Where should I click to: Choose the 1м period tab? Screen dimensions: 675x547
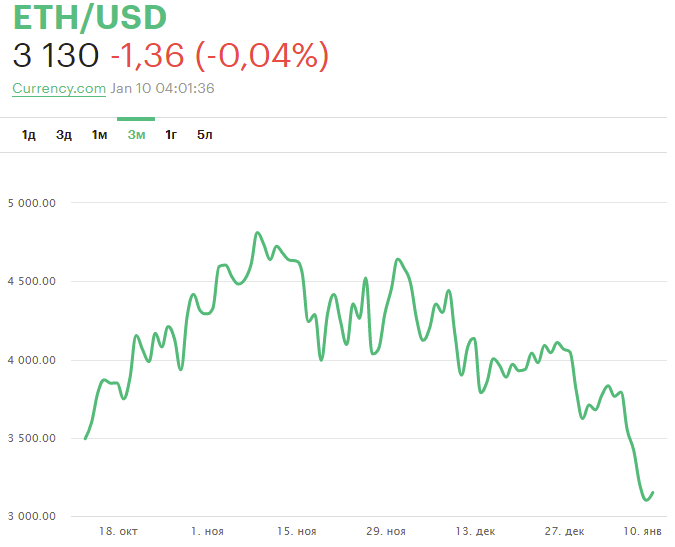(99, 135)
